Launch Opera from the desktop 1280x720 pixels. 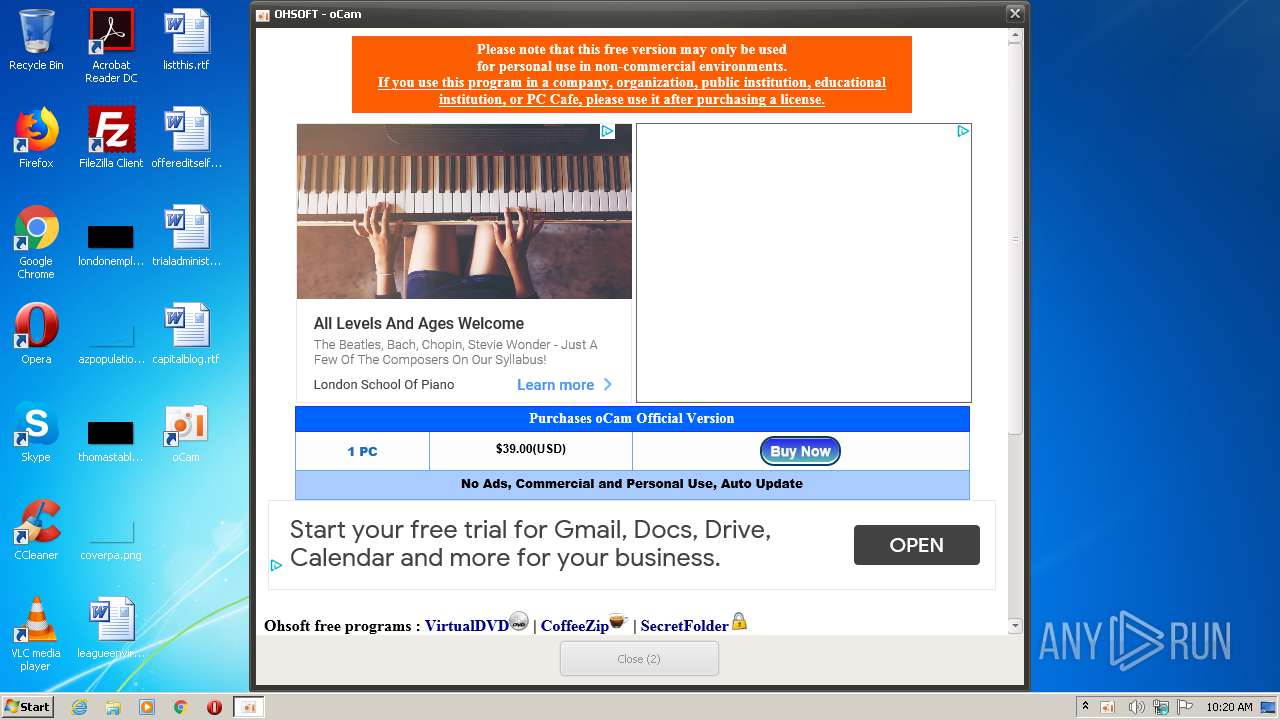(x=36, y=334)
